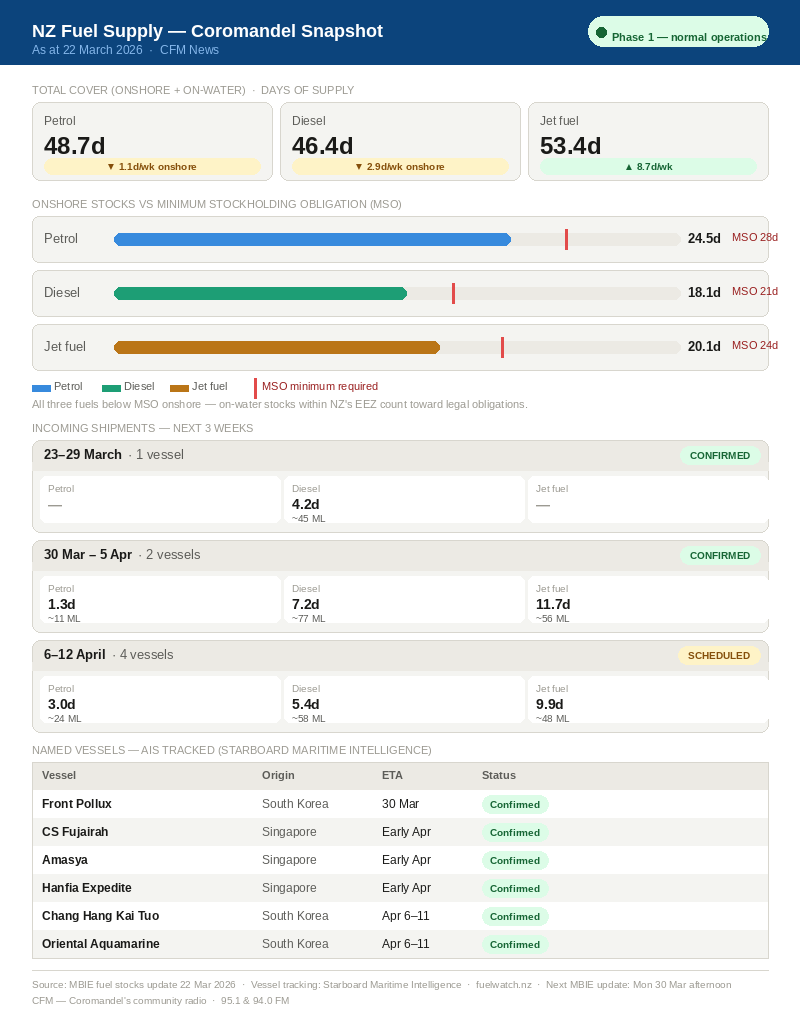Click CONFIRMED badge for 23–29 March shipments
Image resolution: width=800 pixels, height=1014 pixels.
click(719, 455)
